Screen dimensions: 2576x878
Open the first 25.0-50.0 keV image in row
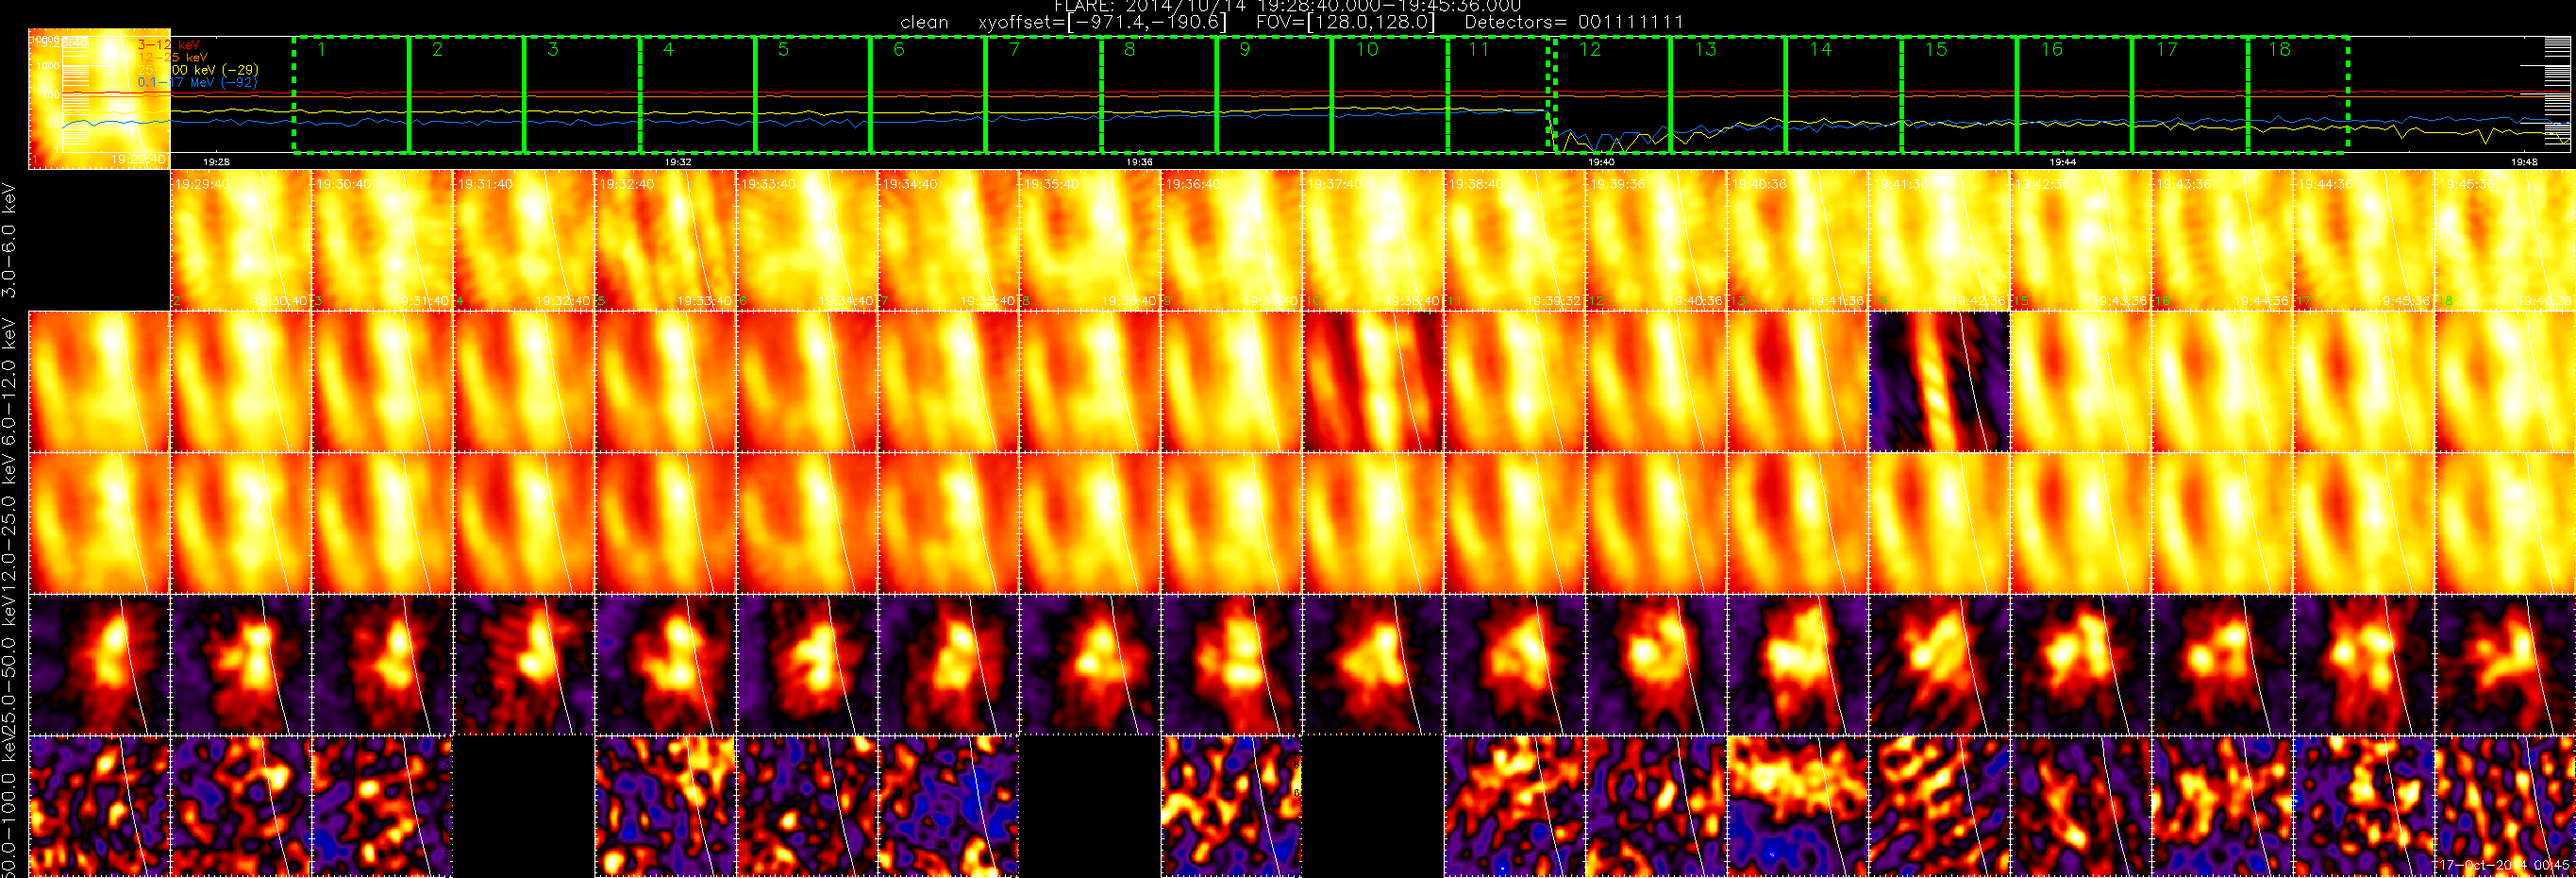pyautogui.click(x=99, y=665)
